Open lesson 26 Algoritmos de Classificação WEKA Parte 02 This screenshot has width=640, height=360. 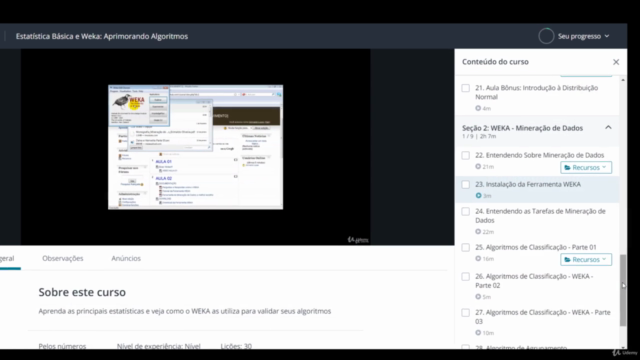point(534,281)
